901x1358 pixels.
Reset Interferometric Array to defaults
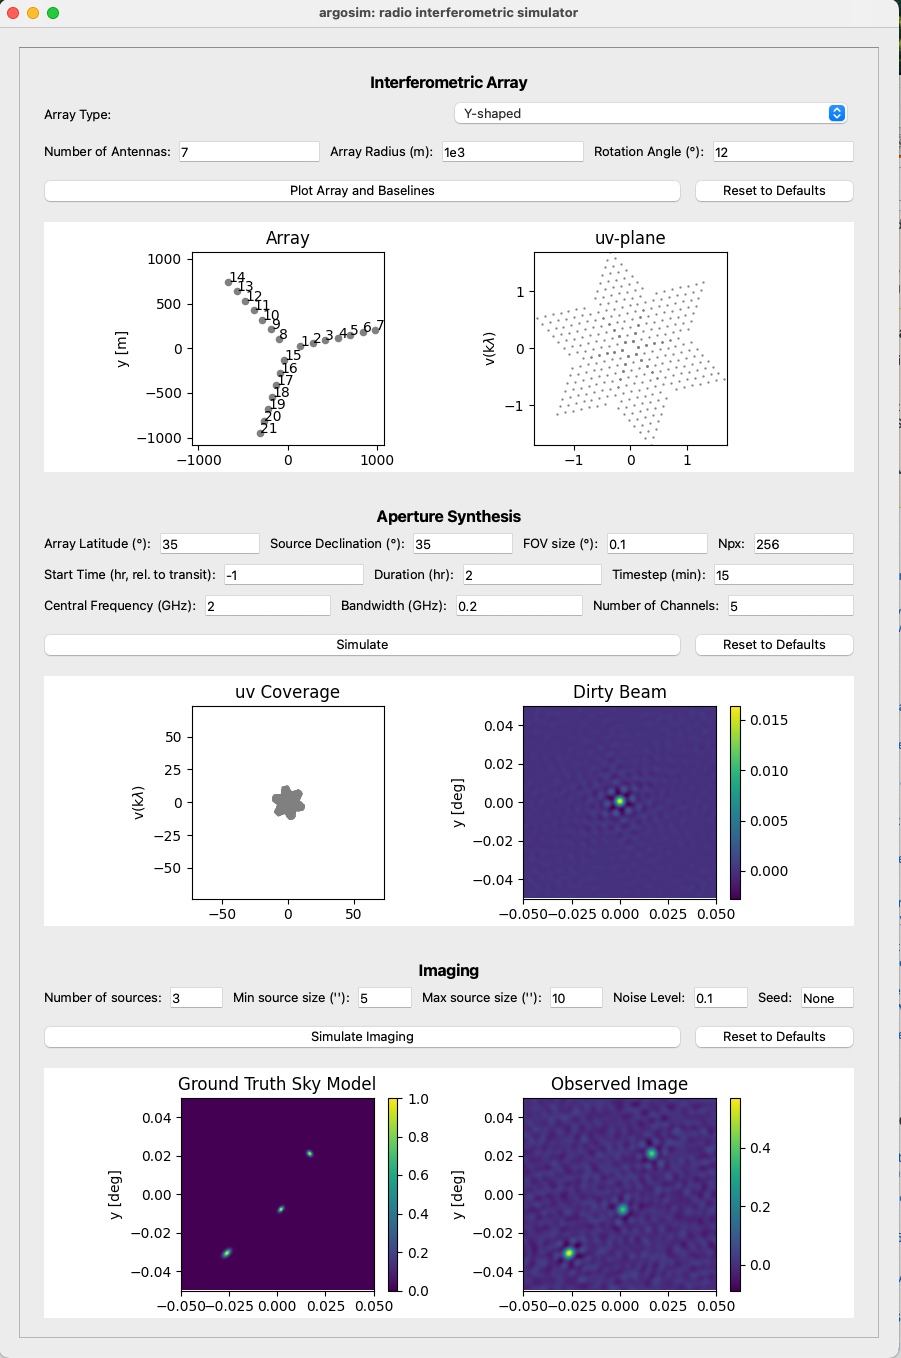[774, 191]
